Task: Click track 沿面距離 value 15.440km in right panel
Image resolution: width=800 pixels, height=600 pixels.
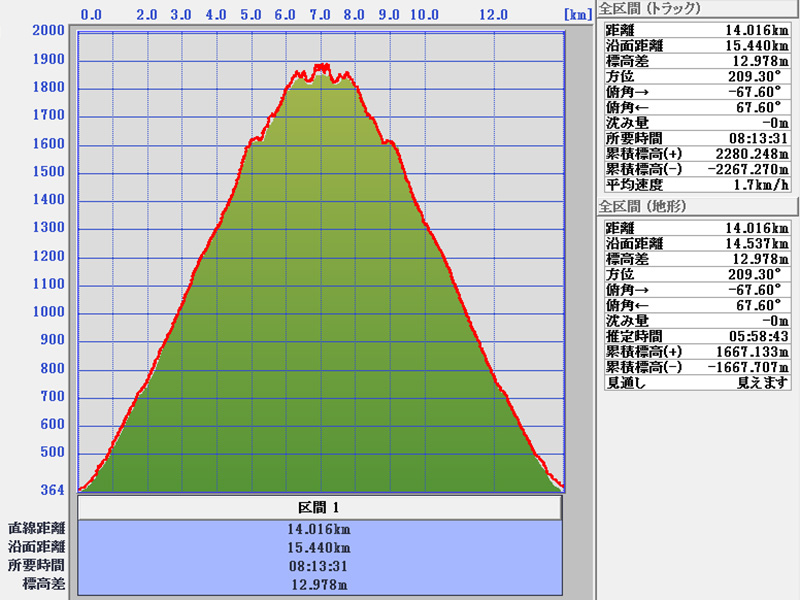Action: (757, 46)
